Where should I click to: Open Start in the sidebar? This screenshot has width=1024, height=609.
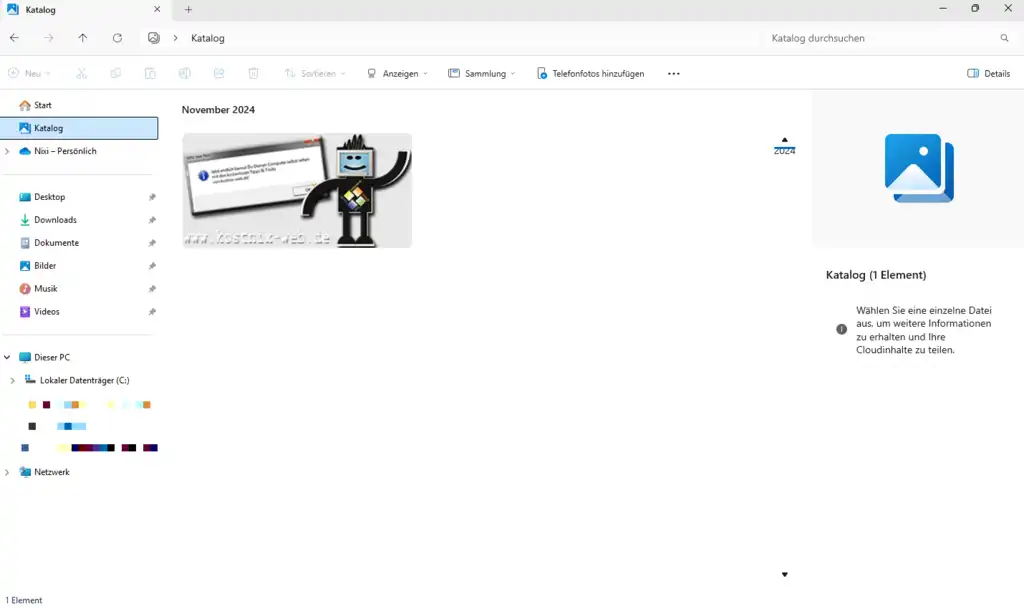click(43, 105)
